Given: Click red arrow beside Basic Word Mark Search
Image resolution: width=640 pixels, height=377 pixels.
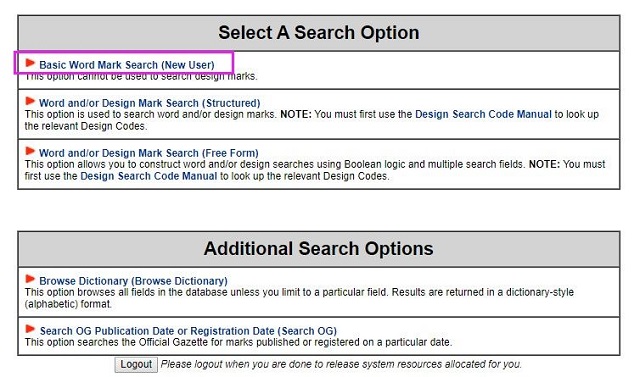Looking at the screenshot, I should coord(30,63).
